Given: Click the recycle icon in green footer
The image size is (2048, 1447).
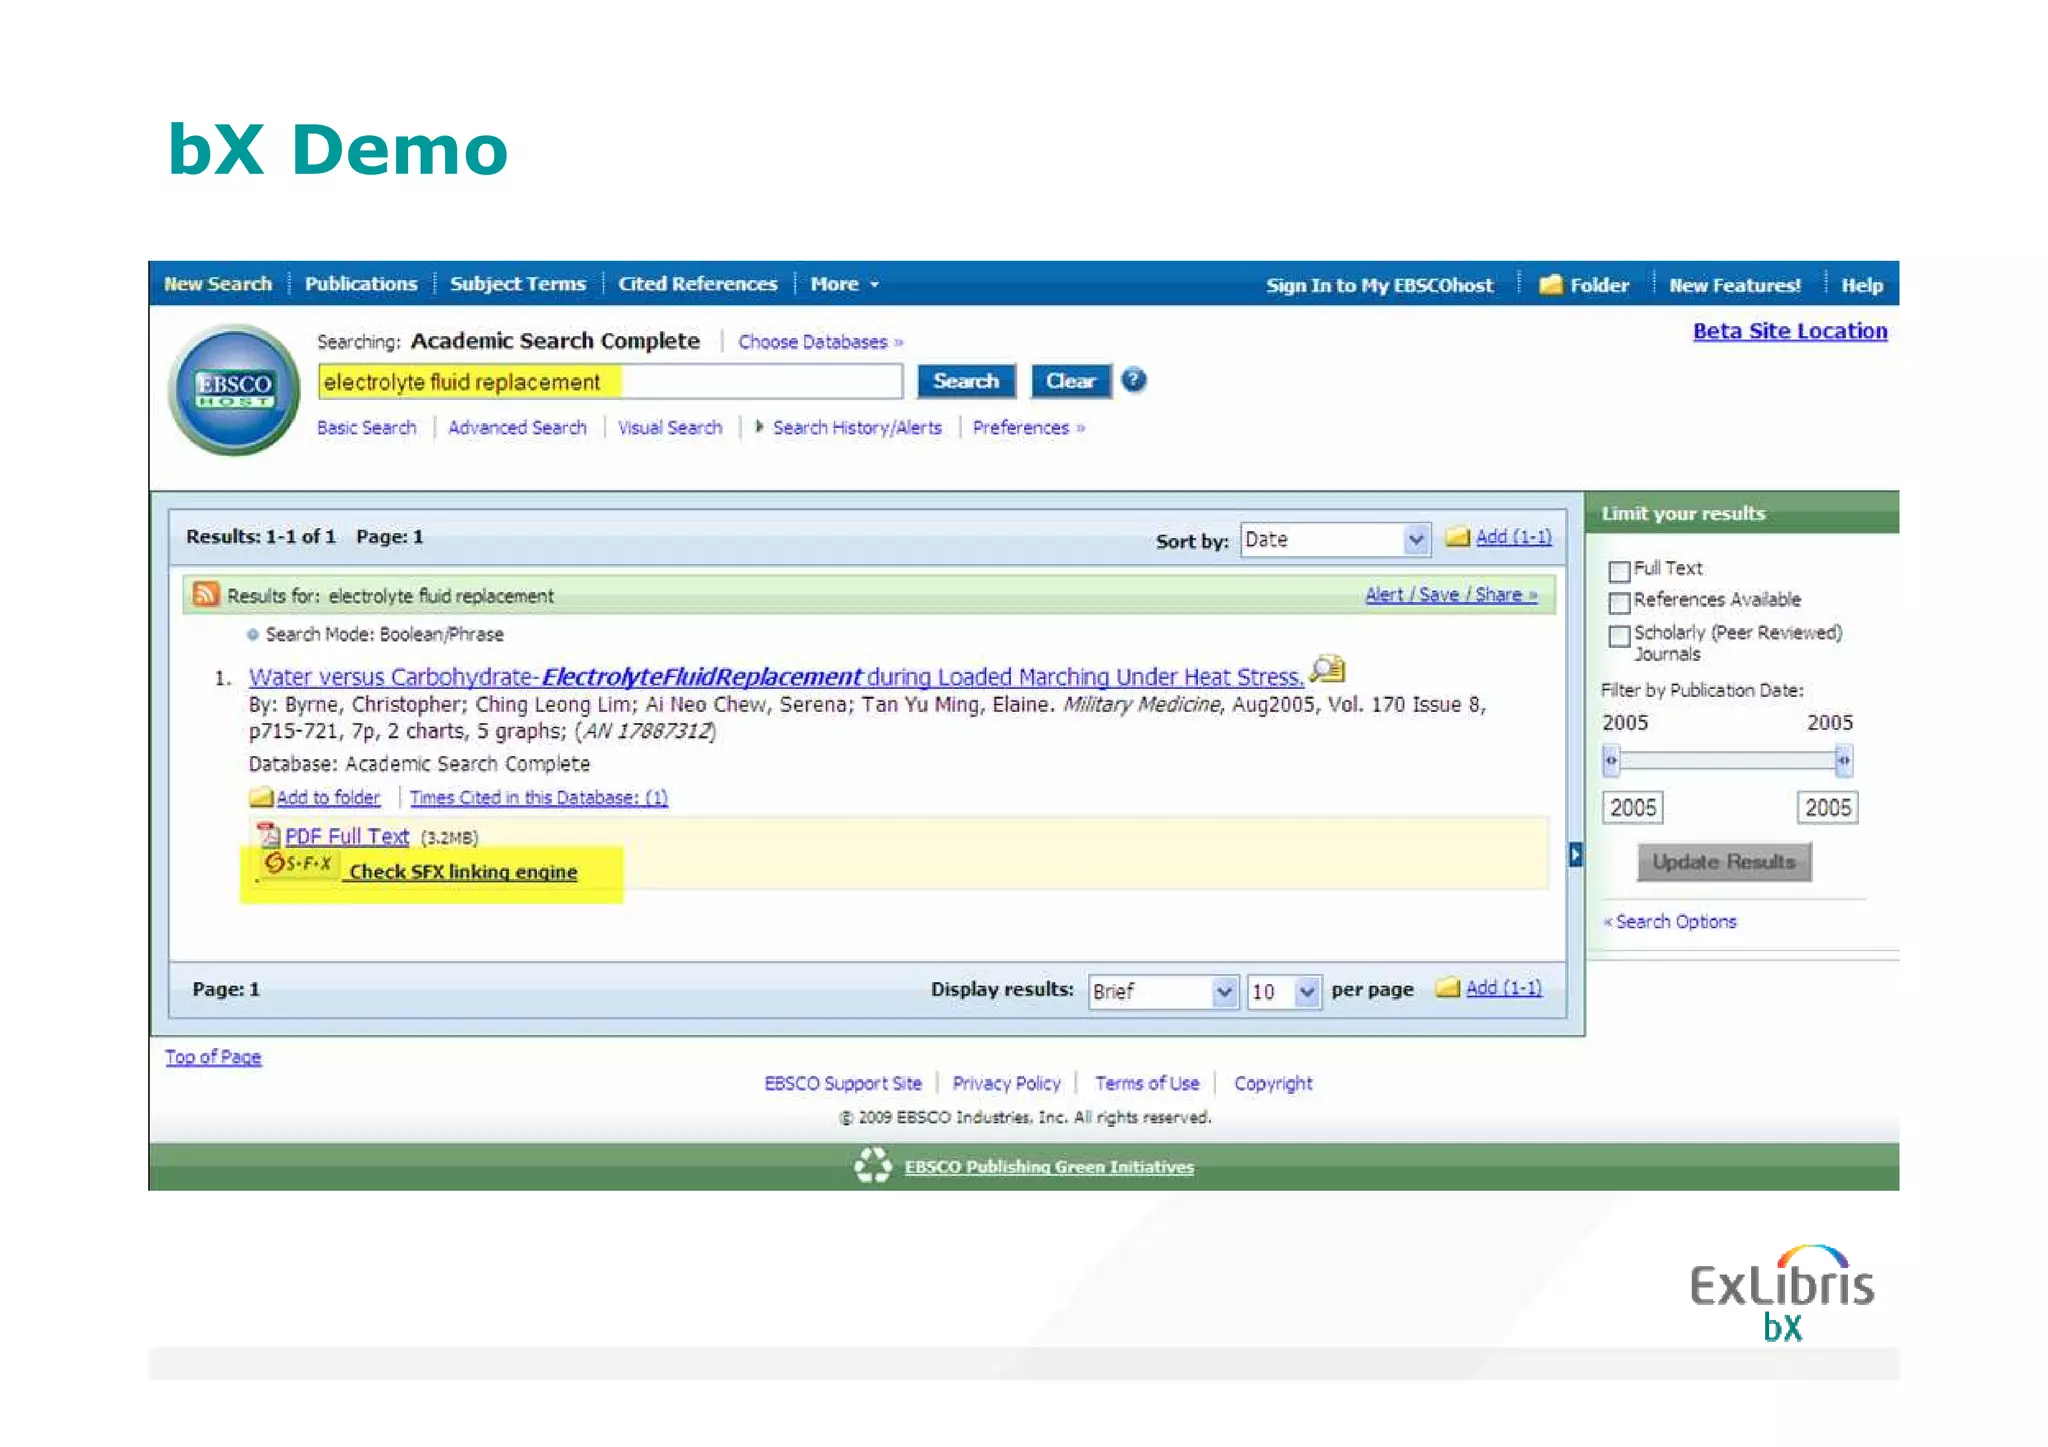Looking at the screenshot, I should pos(873,1166).
